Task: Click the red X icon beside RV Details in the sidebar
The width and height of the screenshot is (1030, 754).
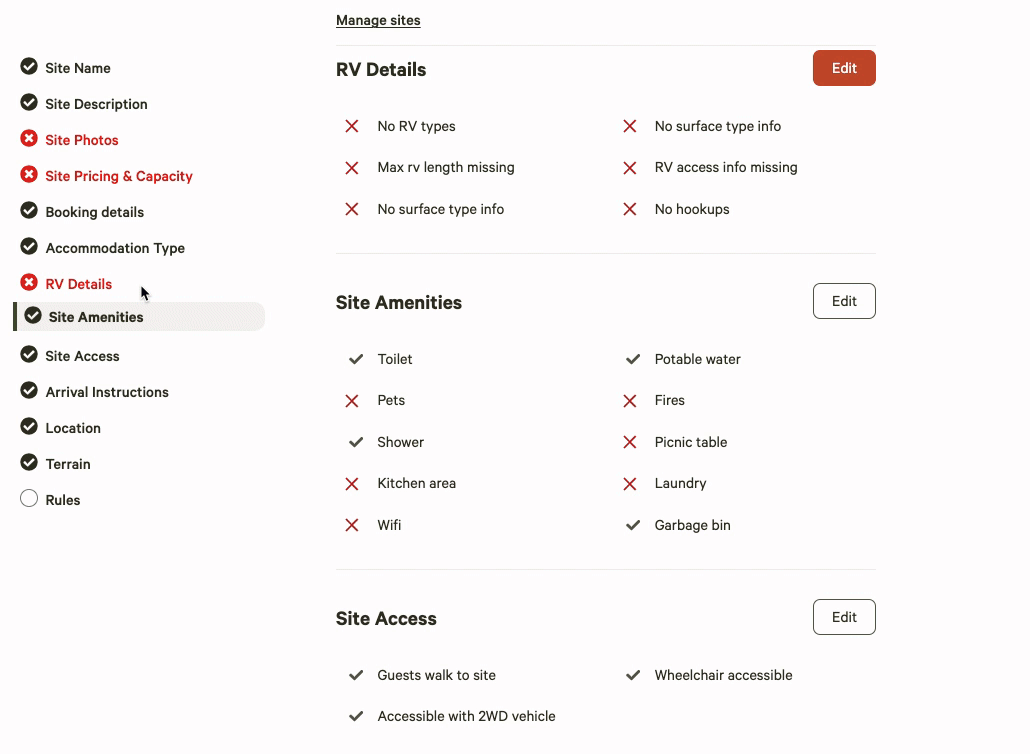Action: [29, 282]
